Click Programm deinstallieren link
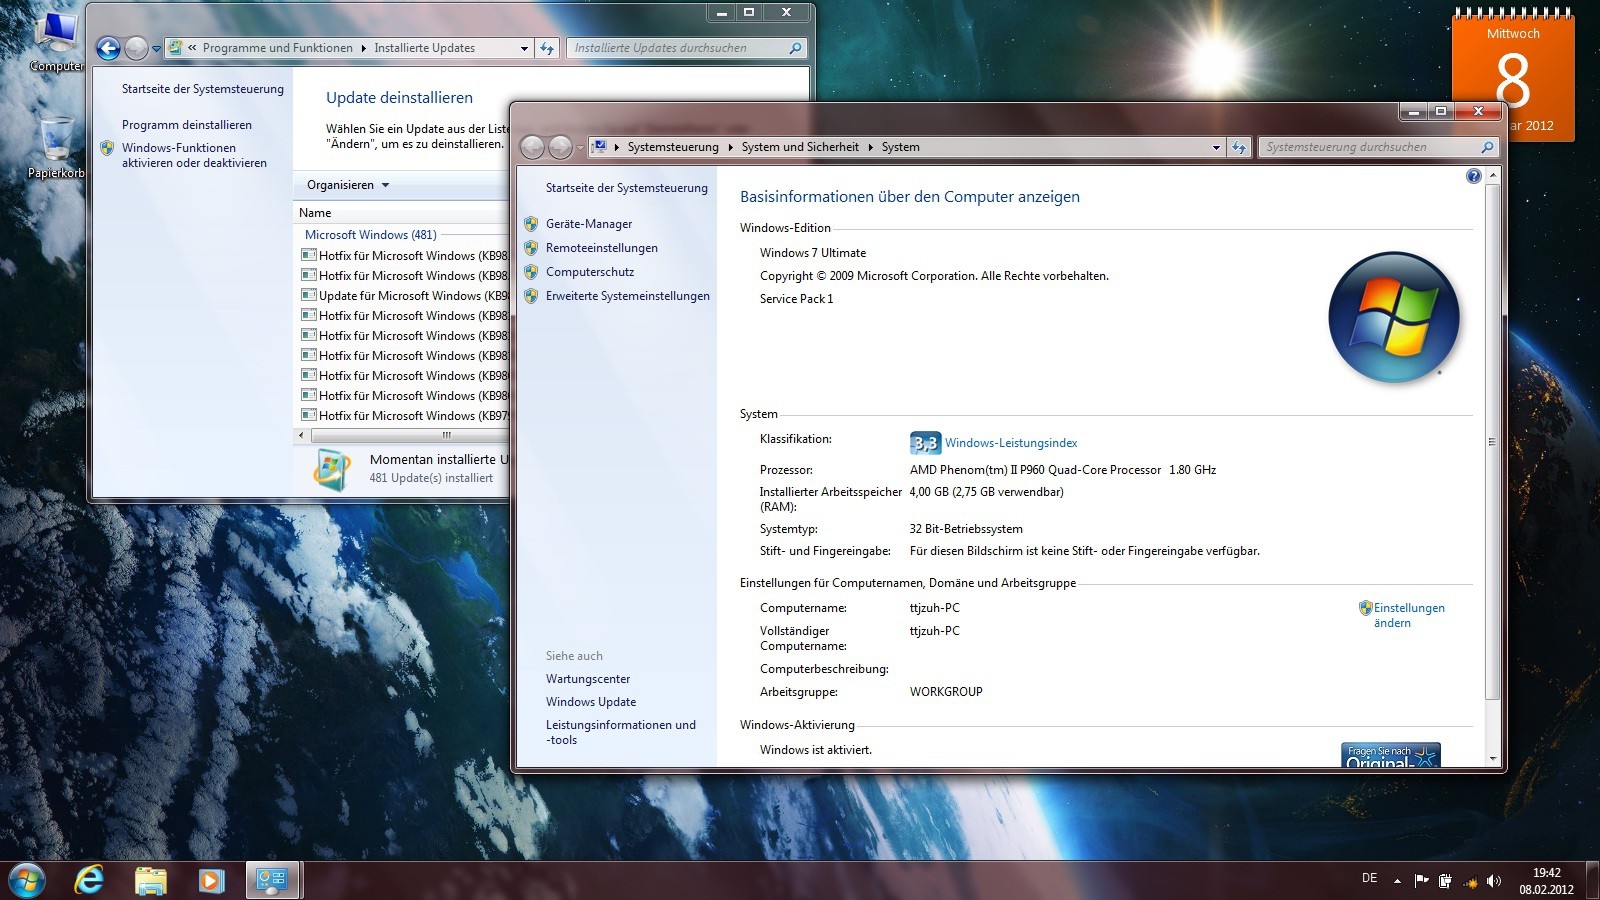The image size is (1600, 900). click(x=187, y=125)
